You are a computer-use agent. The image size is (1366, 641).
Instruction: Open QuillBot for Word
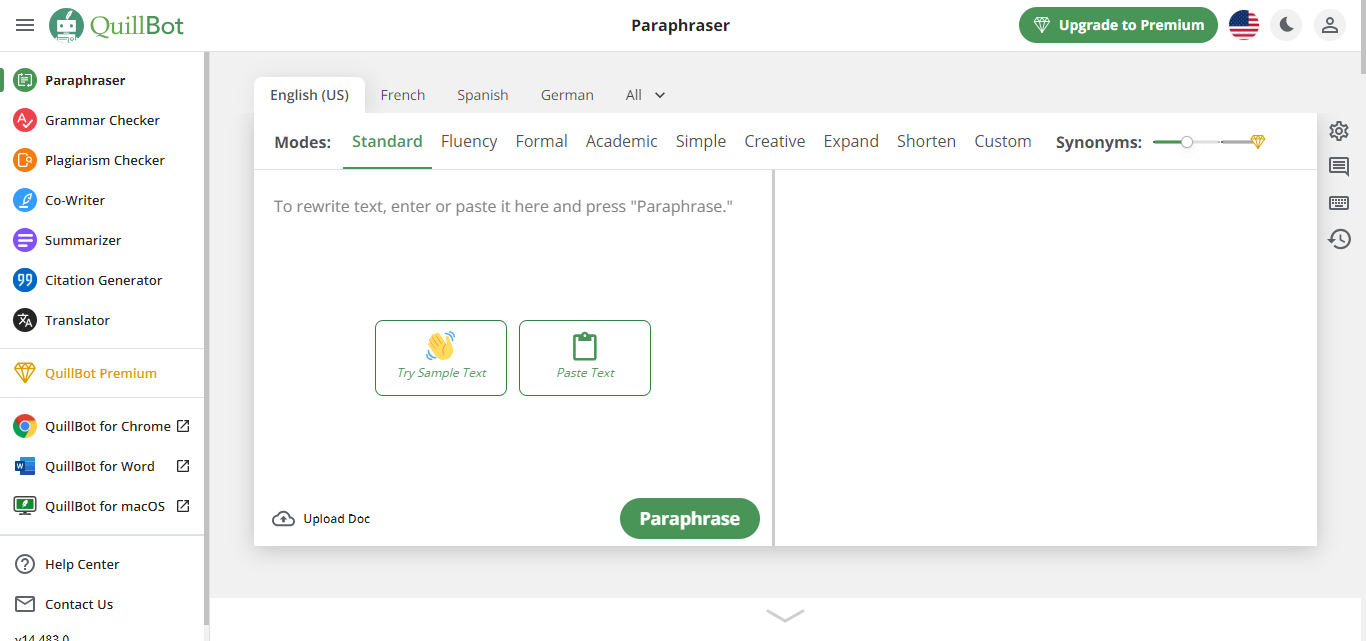click(x=102, y=466)
